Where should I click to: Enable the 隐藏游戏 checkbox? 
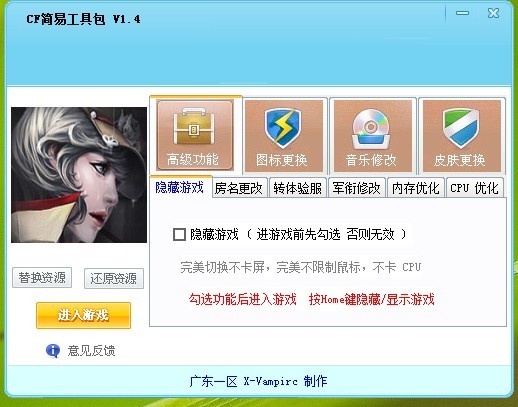click(179, 234)
